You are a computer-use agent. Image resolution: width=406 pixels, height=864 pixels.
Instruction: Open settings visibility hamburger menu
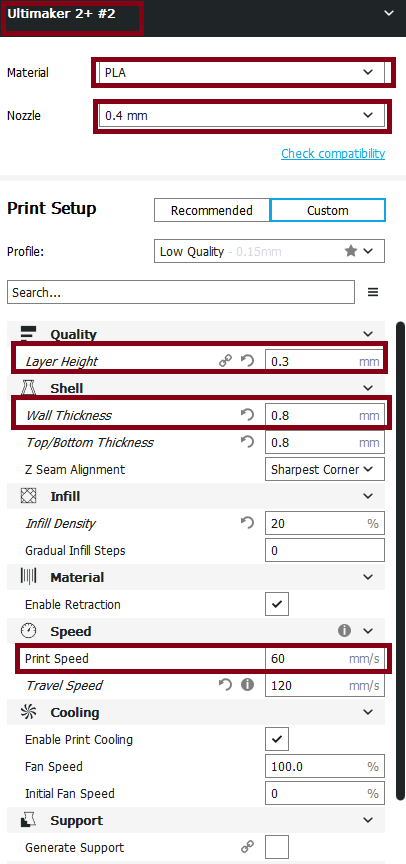pyautogui.click(x=373, y=292)
